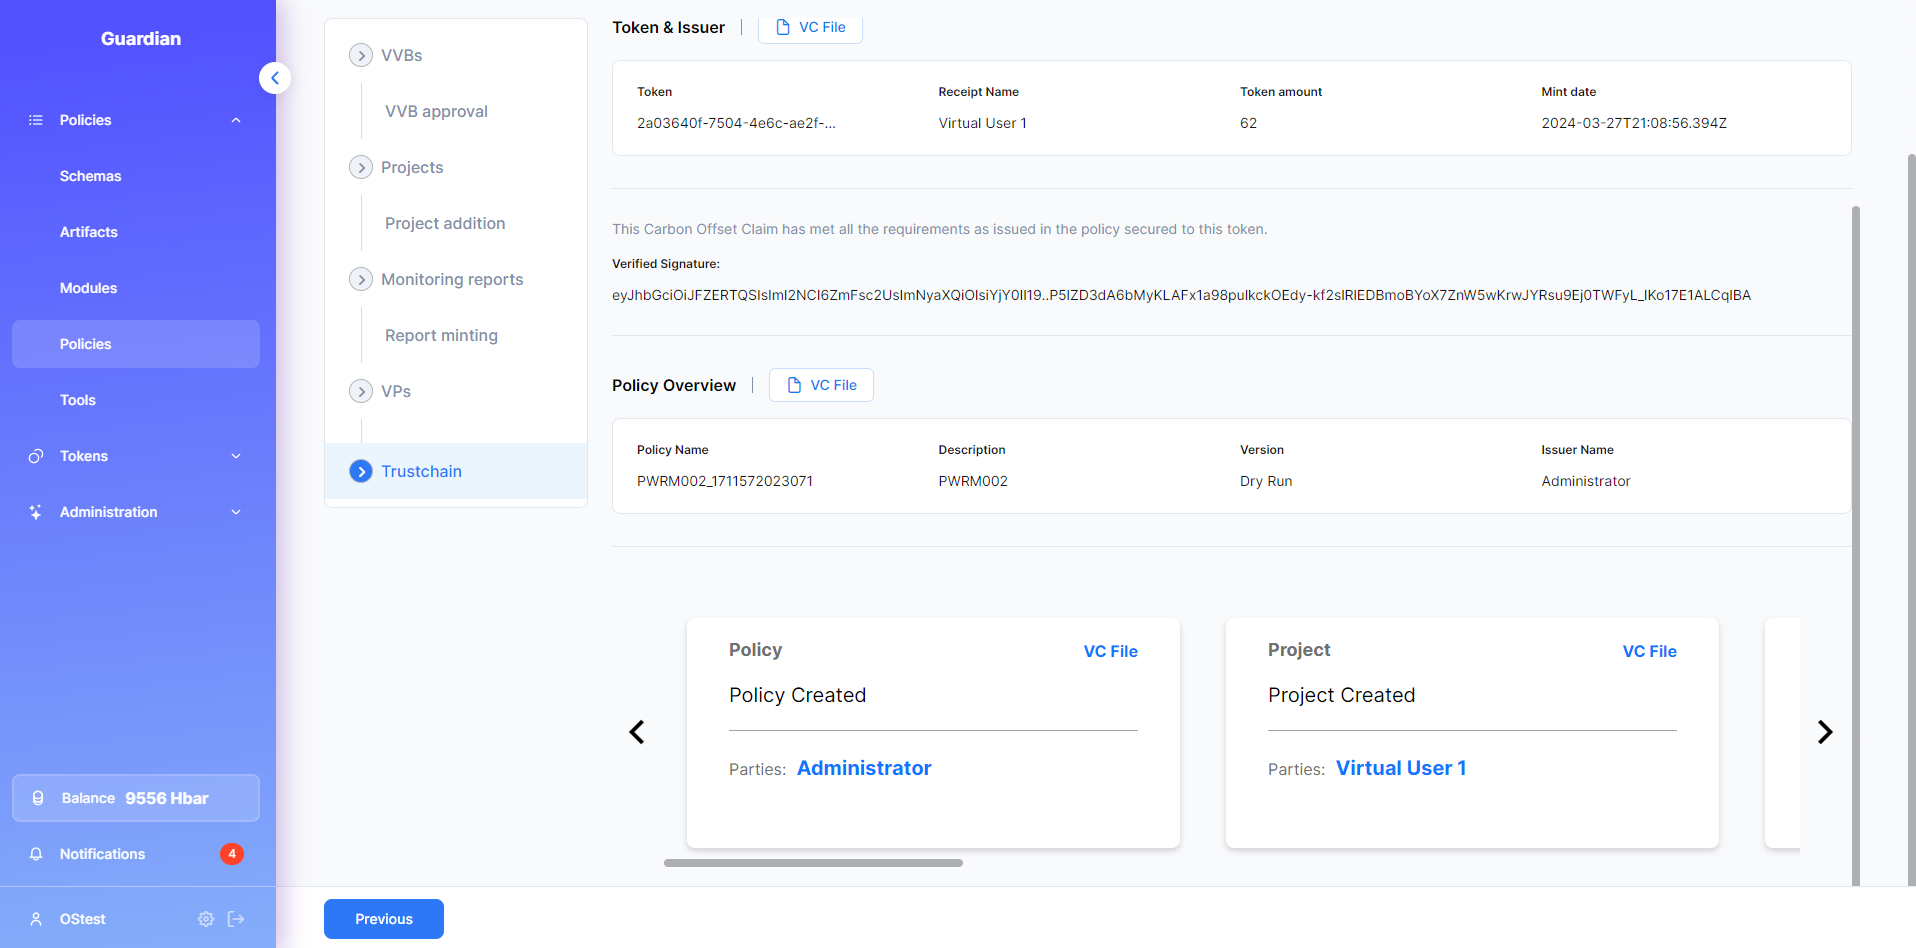Click the Trustchain active step icon
This screenshot has width=1916, height=948.
click(x=361, y=471)
